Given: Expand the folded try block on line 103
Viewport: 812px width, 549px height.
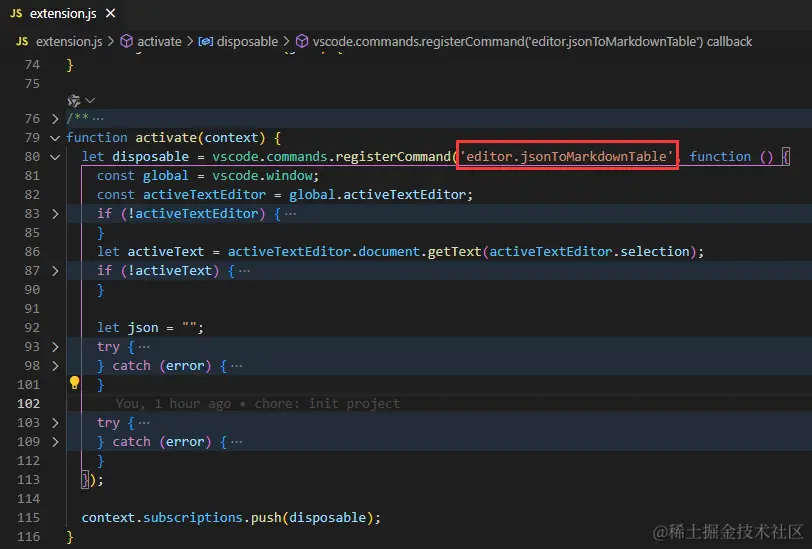Looking at the screenshot, I should (55, 423).
